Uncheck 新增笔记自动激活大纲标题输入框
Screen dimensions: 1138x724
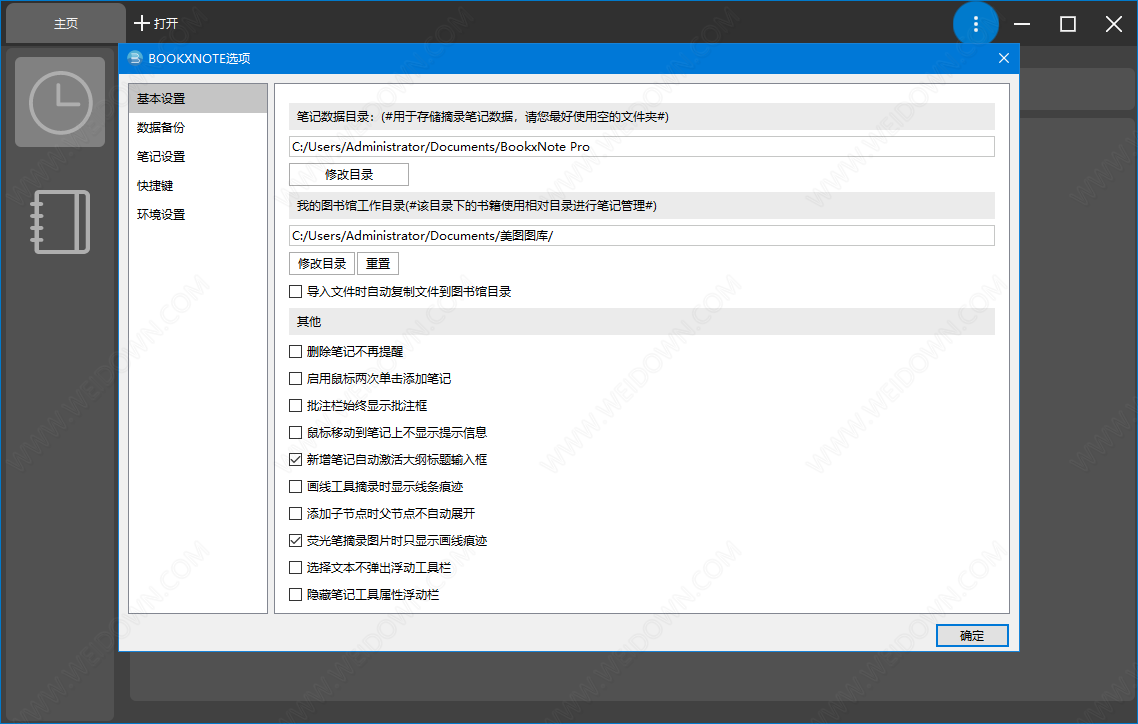pos(295,459)
